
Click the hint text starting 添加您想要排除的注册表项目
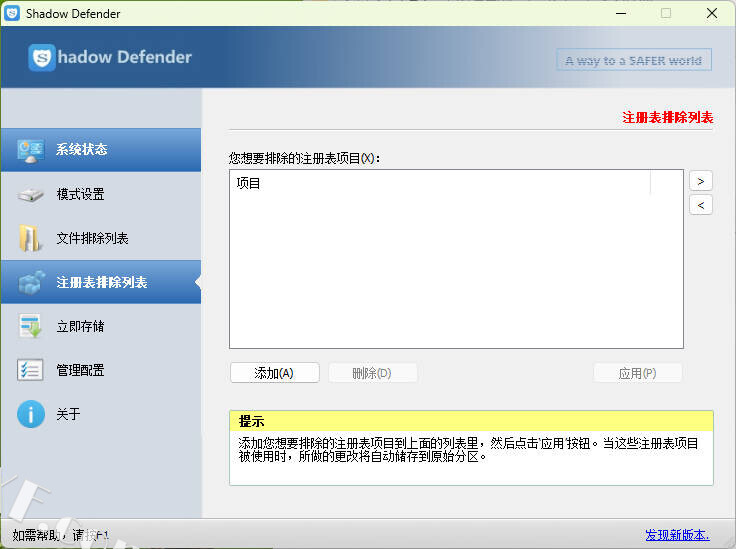(x=468, y=450)
